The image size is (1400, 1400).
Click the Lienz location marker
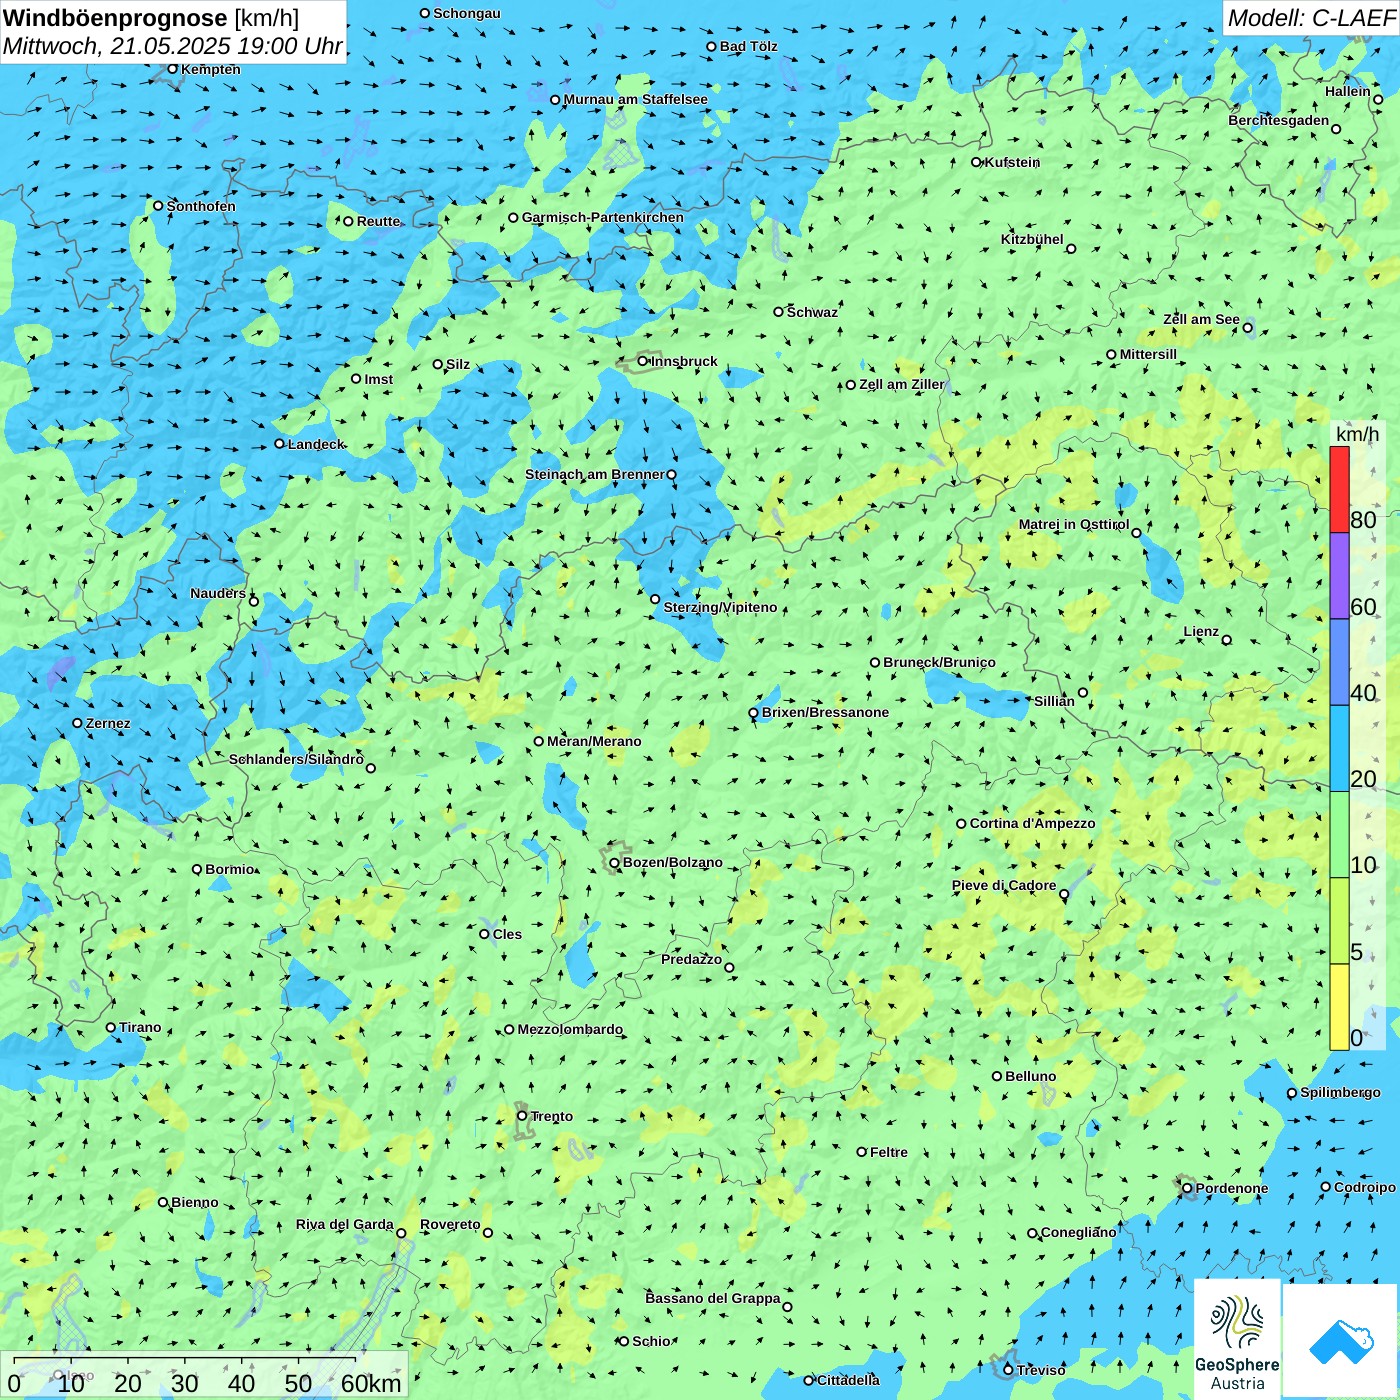(x=1227, y=640)
